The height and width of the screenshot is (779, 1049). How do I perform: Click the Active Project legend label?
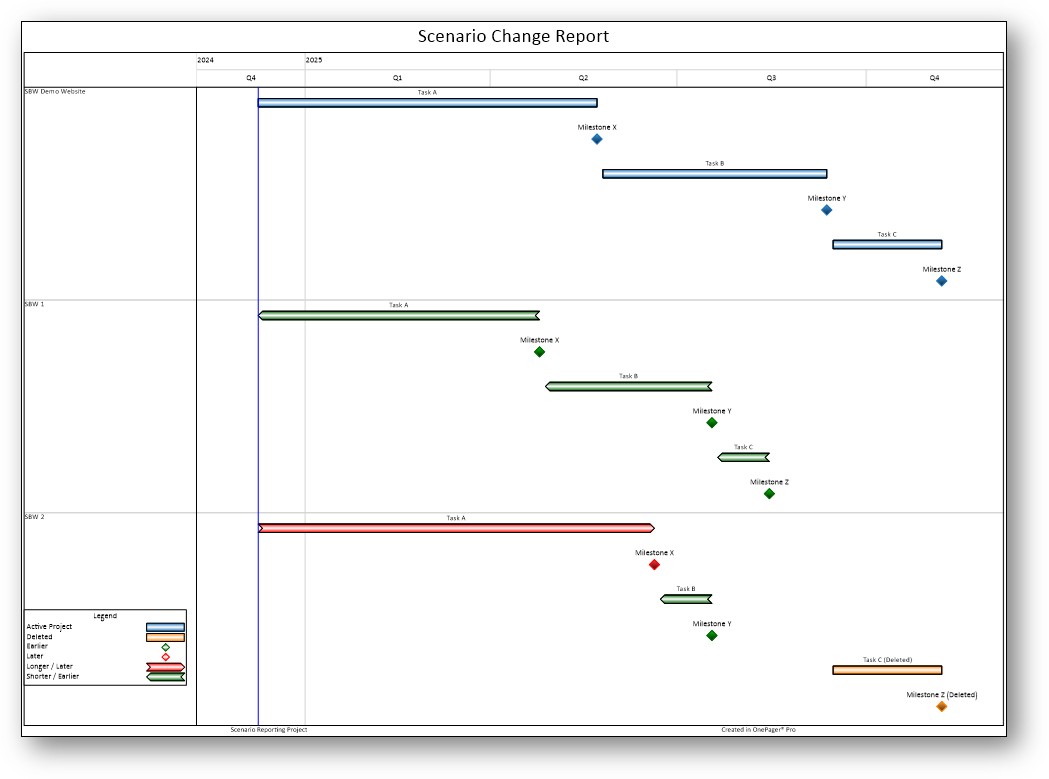point(50,627)
